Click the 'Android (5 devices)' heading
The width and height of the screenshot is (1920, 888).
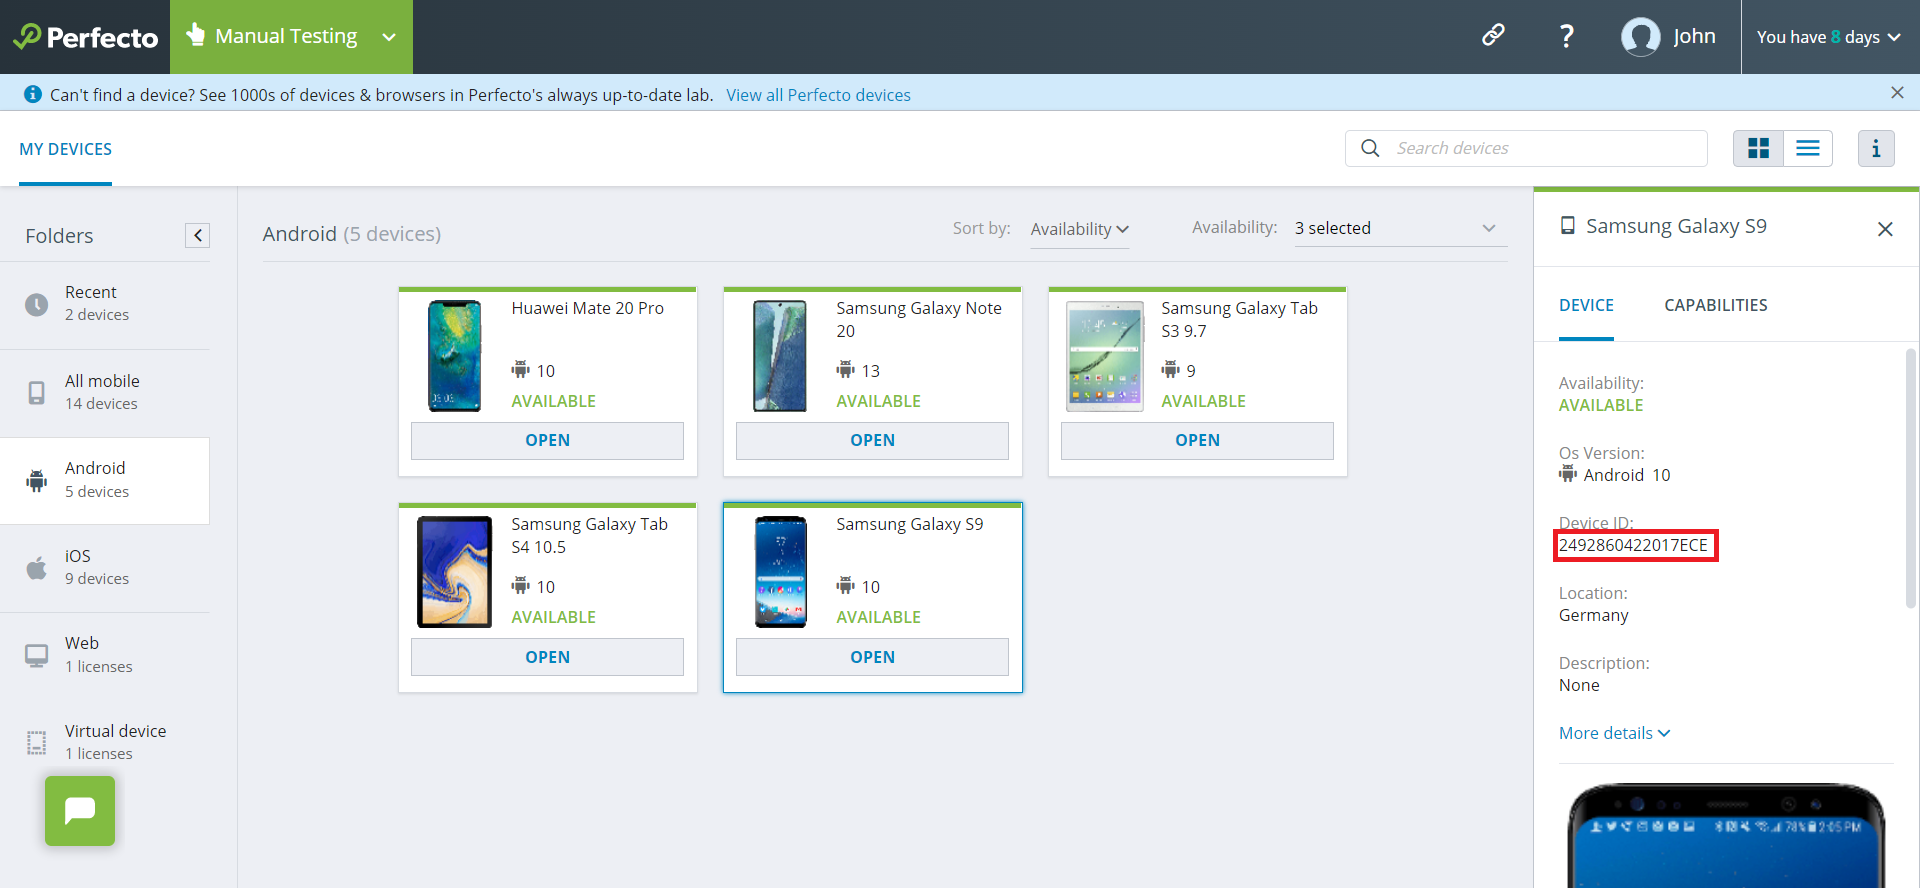coord(352,234)
